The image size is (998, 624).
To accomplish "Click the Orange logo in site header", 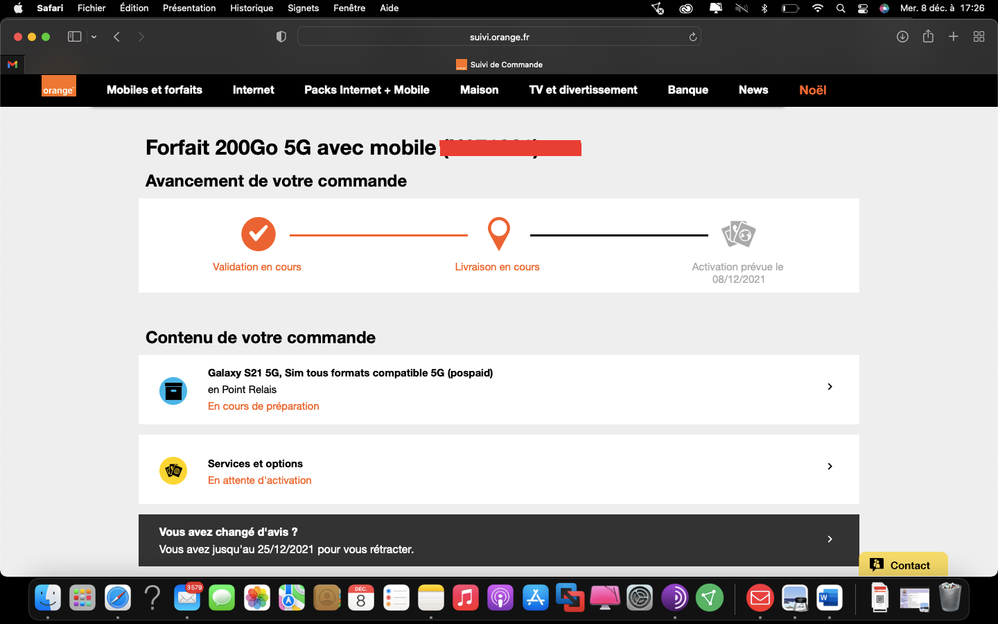I will [x=58, y=87].
